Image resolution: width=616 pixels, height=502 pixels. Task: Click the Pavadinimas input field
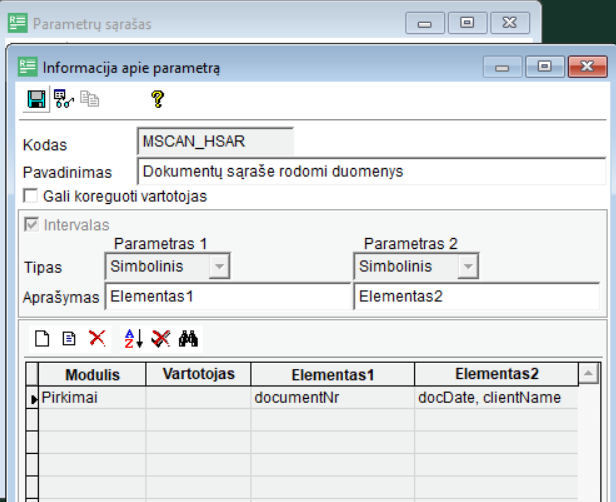tap(371, 171)
